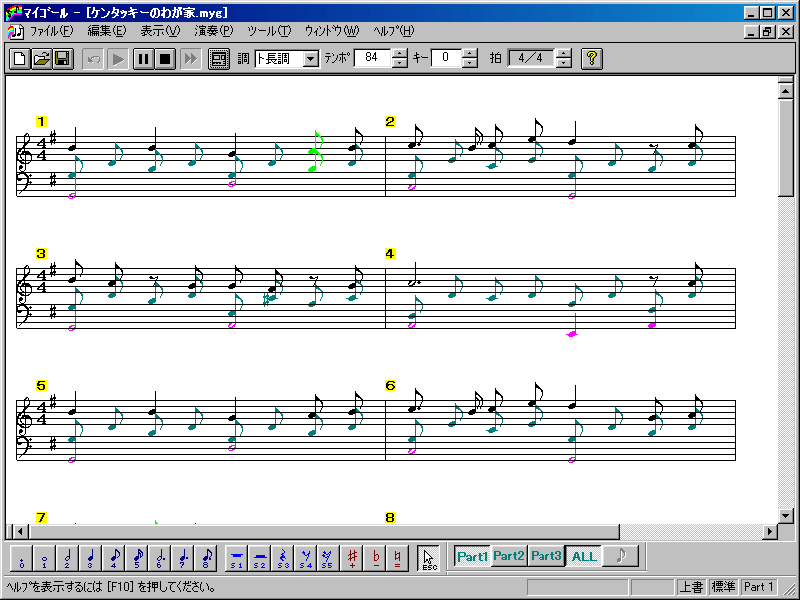Select the rest tool labelled S1
800x600 pixels.
[236, 558]
